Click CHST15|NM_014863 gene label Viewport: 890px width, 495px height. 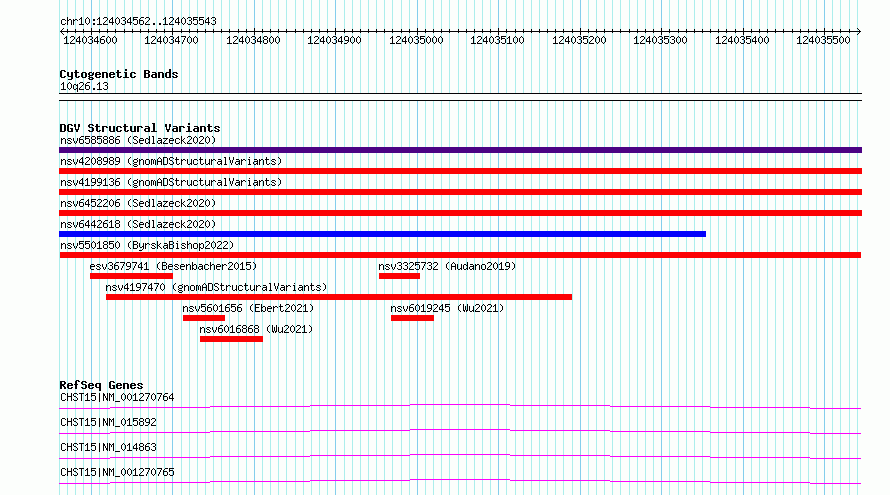[108, 447]
